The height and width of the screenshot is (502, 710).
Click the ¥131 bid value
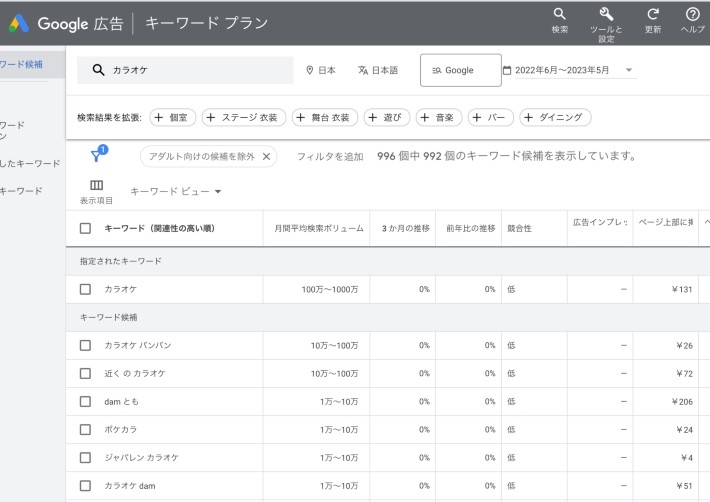coord(682,289)
